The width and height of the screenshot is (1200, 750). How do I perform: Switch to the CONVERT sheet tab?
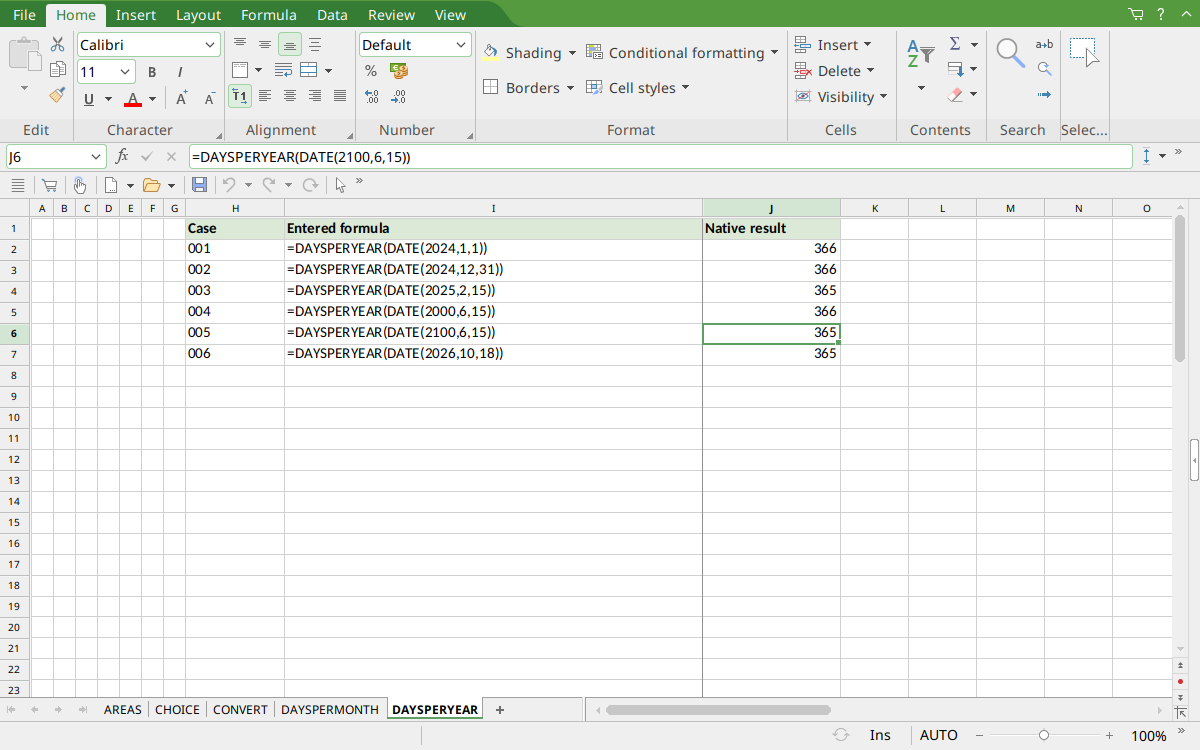tap(240, 709)
